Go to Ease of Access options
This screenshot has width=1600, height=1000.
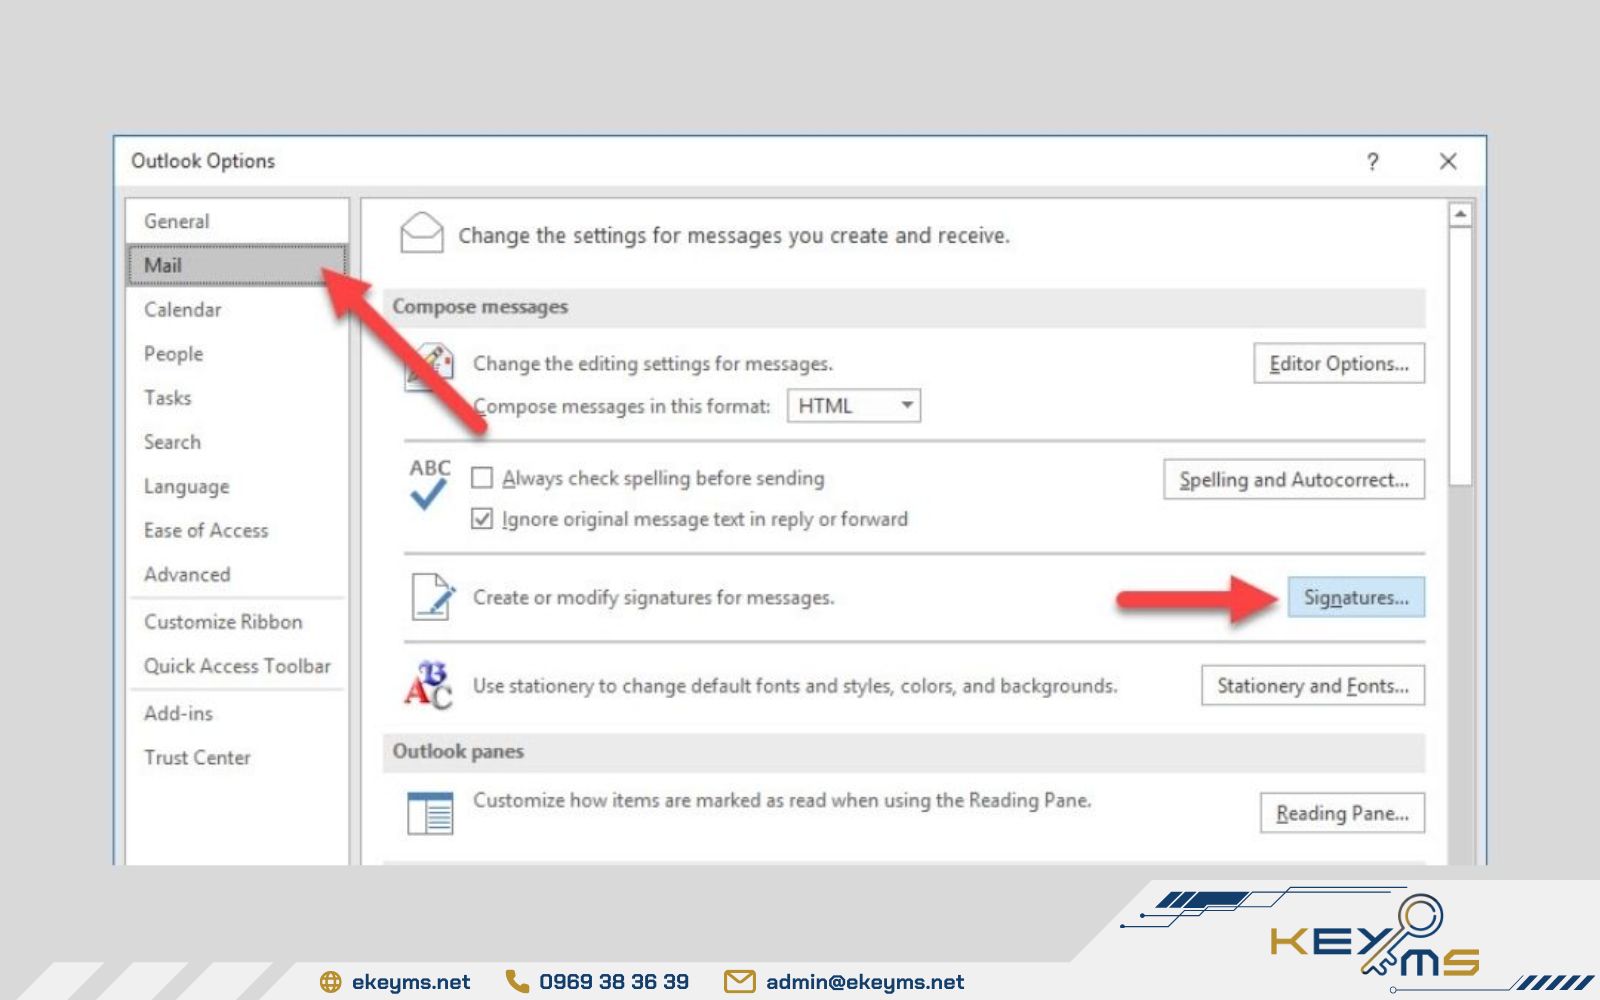point(237,530)
